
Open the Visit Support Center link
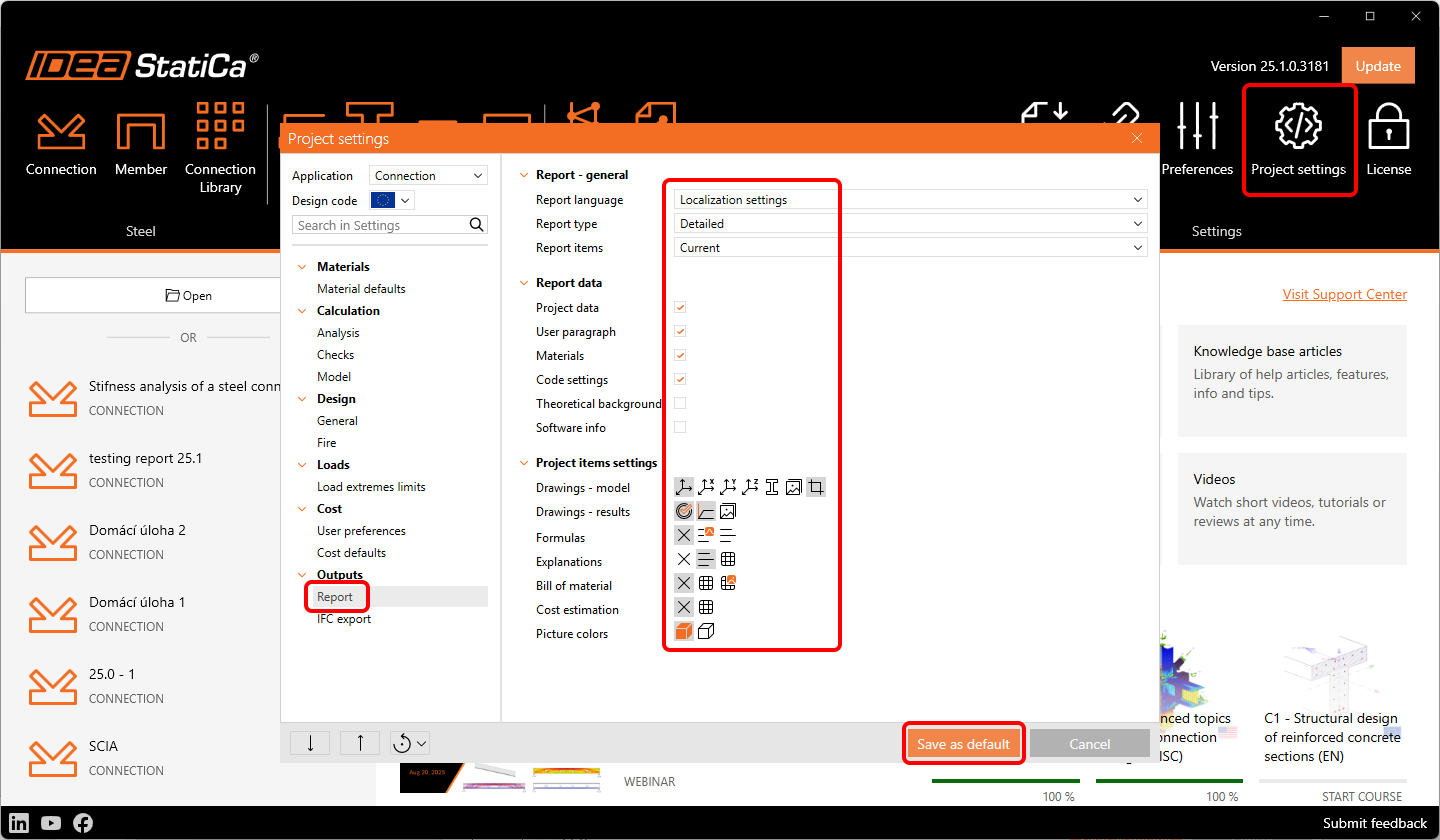[1344, 295]
